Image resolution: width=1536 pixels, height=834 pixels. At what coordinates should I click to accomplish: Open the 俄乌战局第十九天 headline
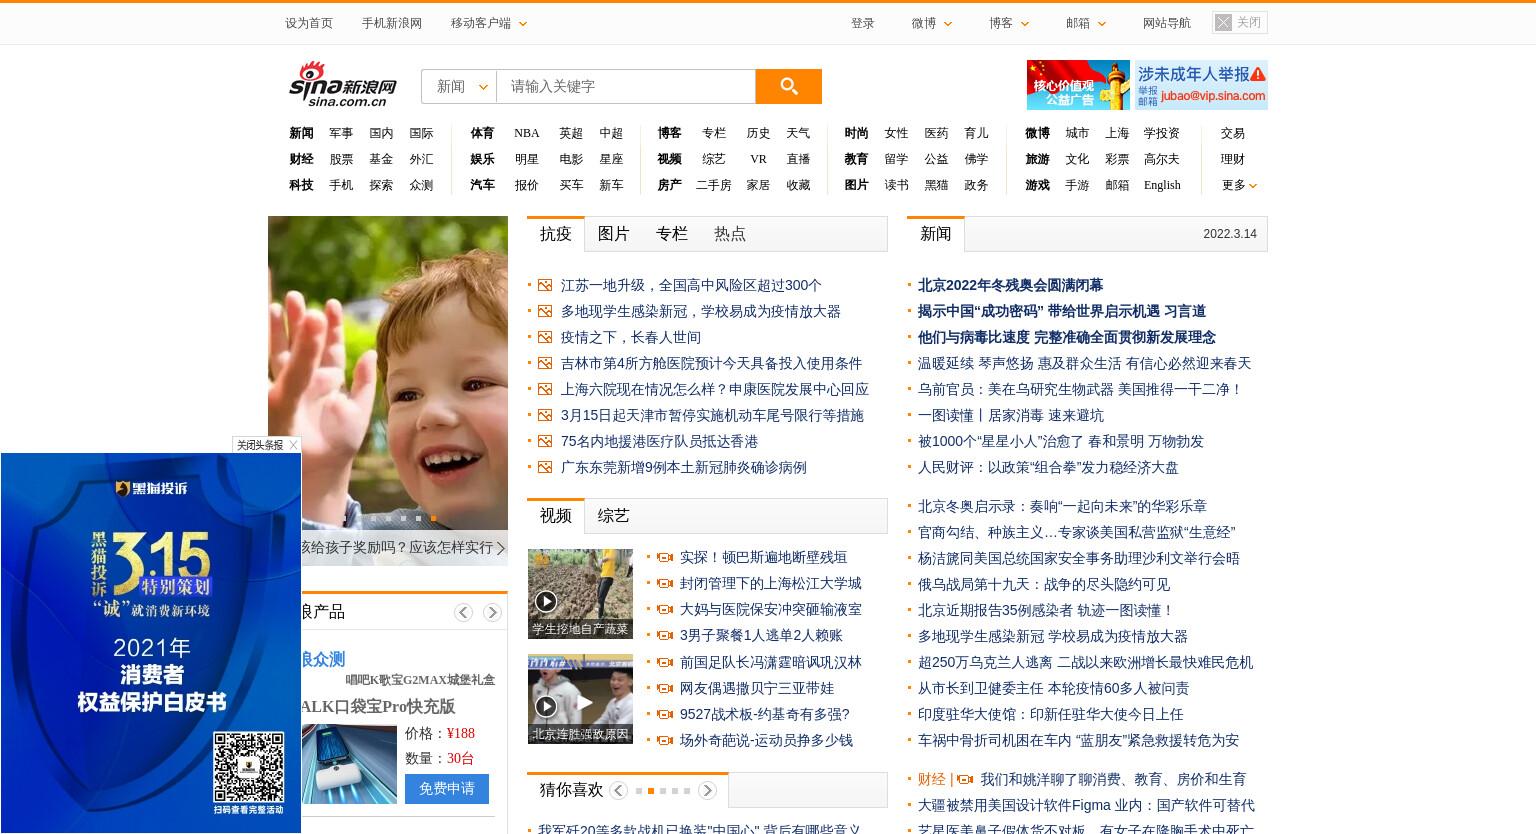1044,584
